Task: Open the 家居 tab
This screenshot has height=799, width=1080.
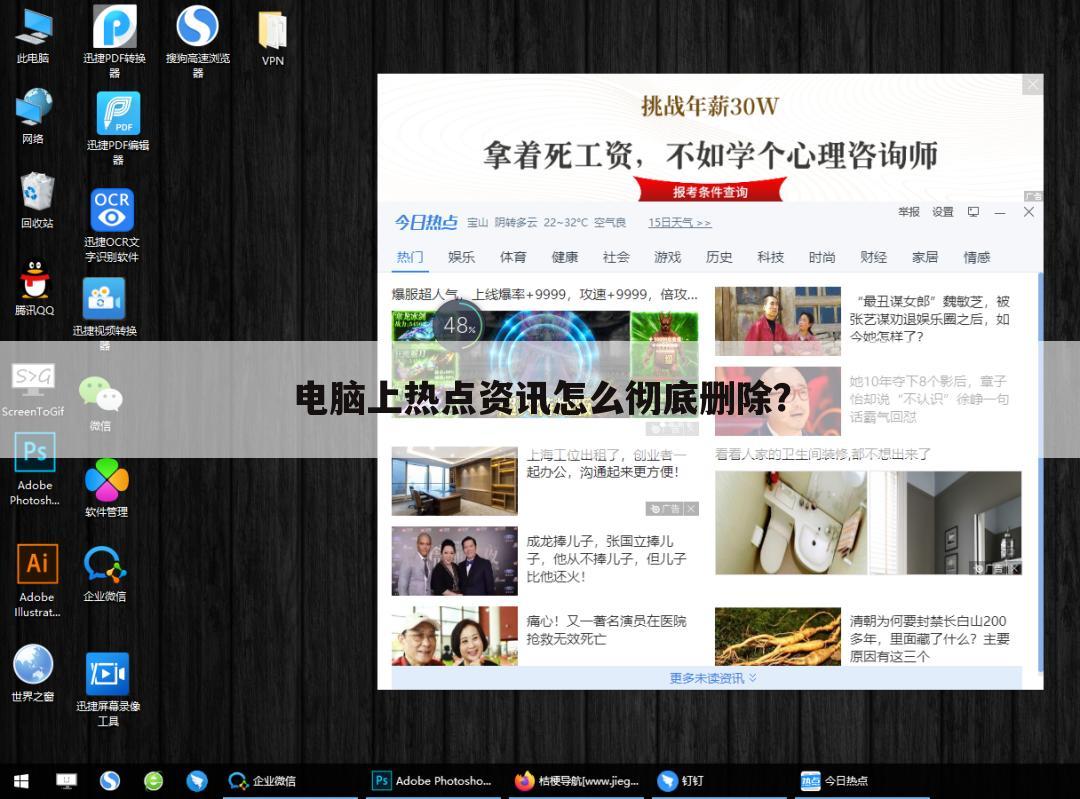Action: point(925,257)
